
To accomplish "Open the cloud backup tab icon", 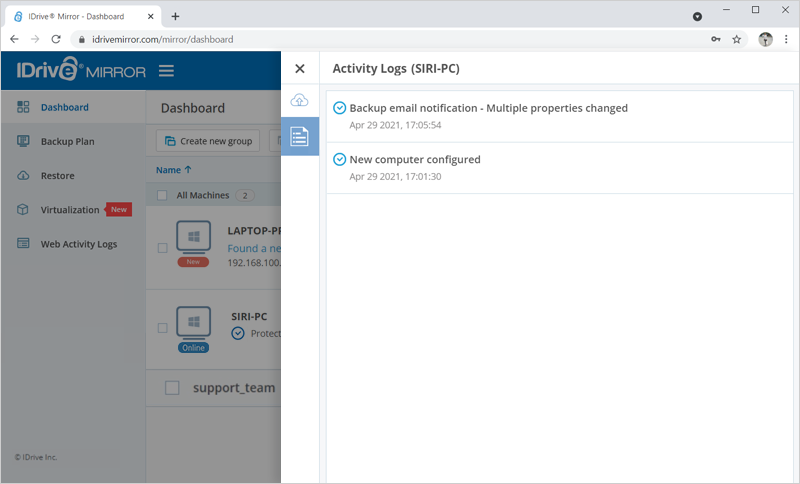I will (x=299, y=100).
